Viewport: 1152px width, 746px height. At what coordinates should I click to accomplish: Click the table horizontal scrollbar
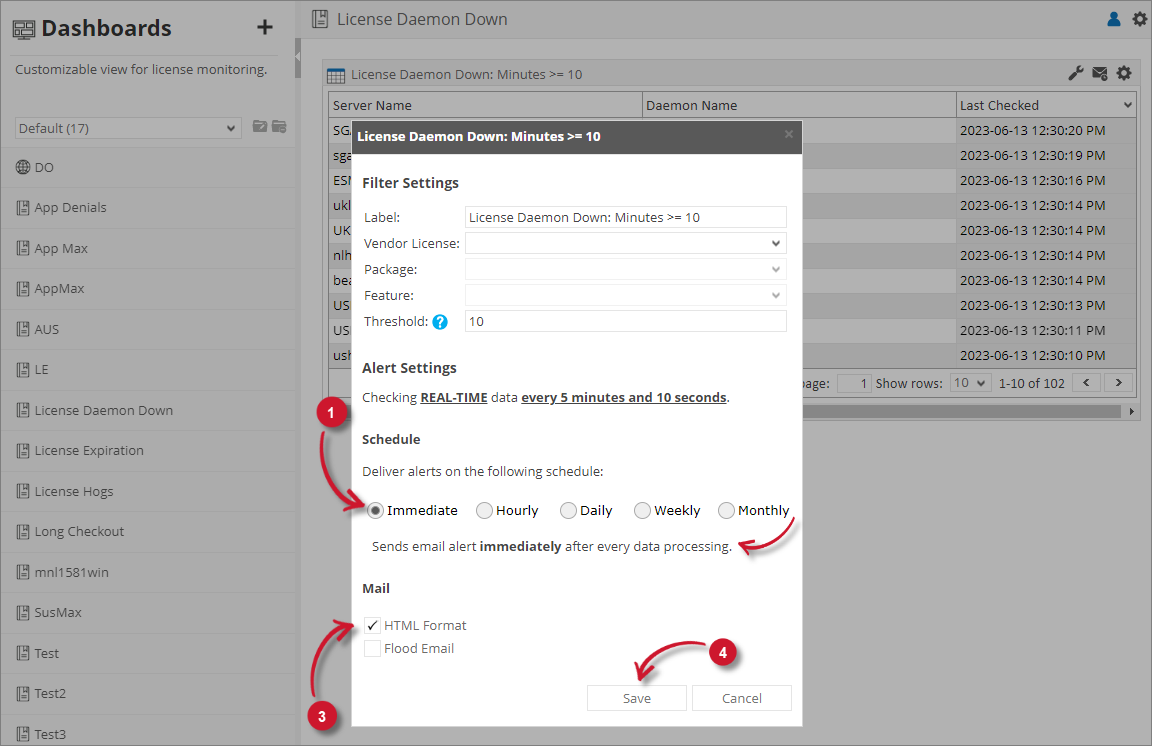961,412
